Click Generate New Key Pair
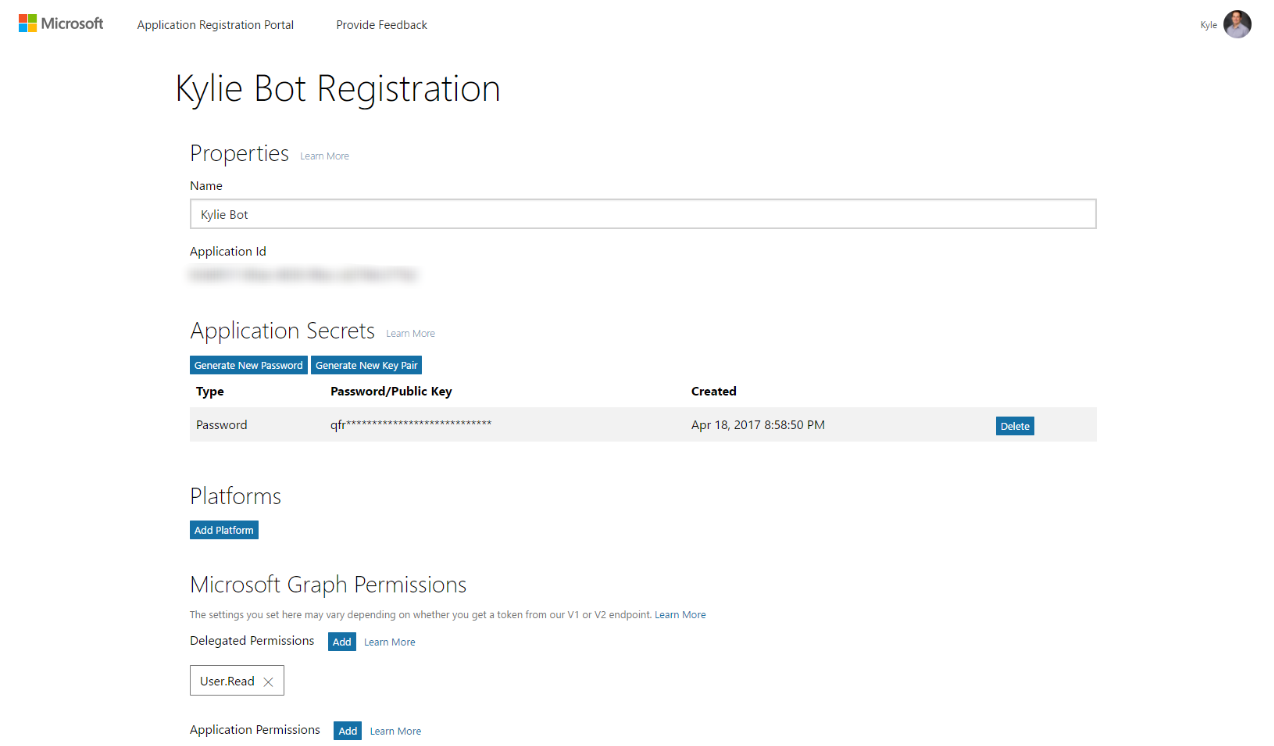The image size is (1274, 746). [x=366, y=366]
